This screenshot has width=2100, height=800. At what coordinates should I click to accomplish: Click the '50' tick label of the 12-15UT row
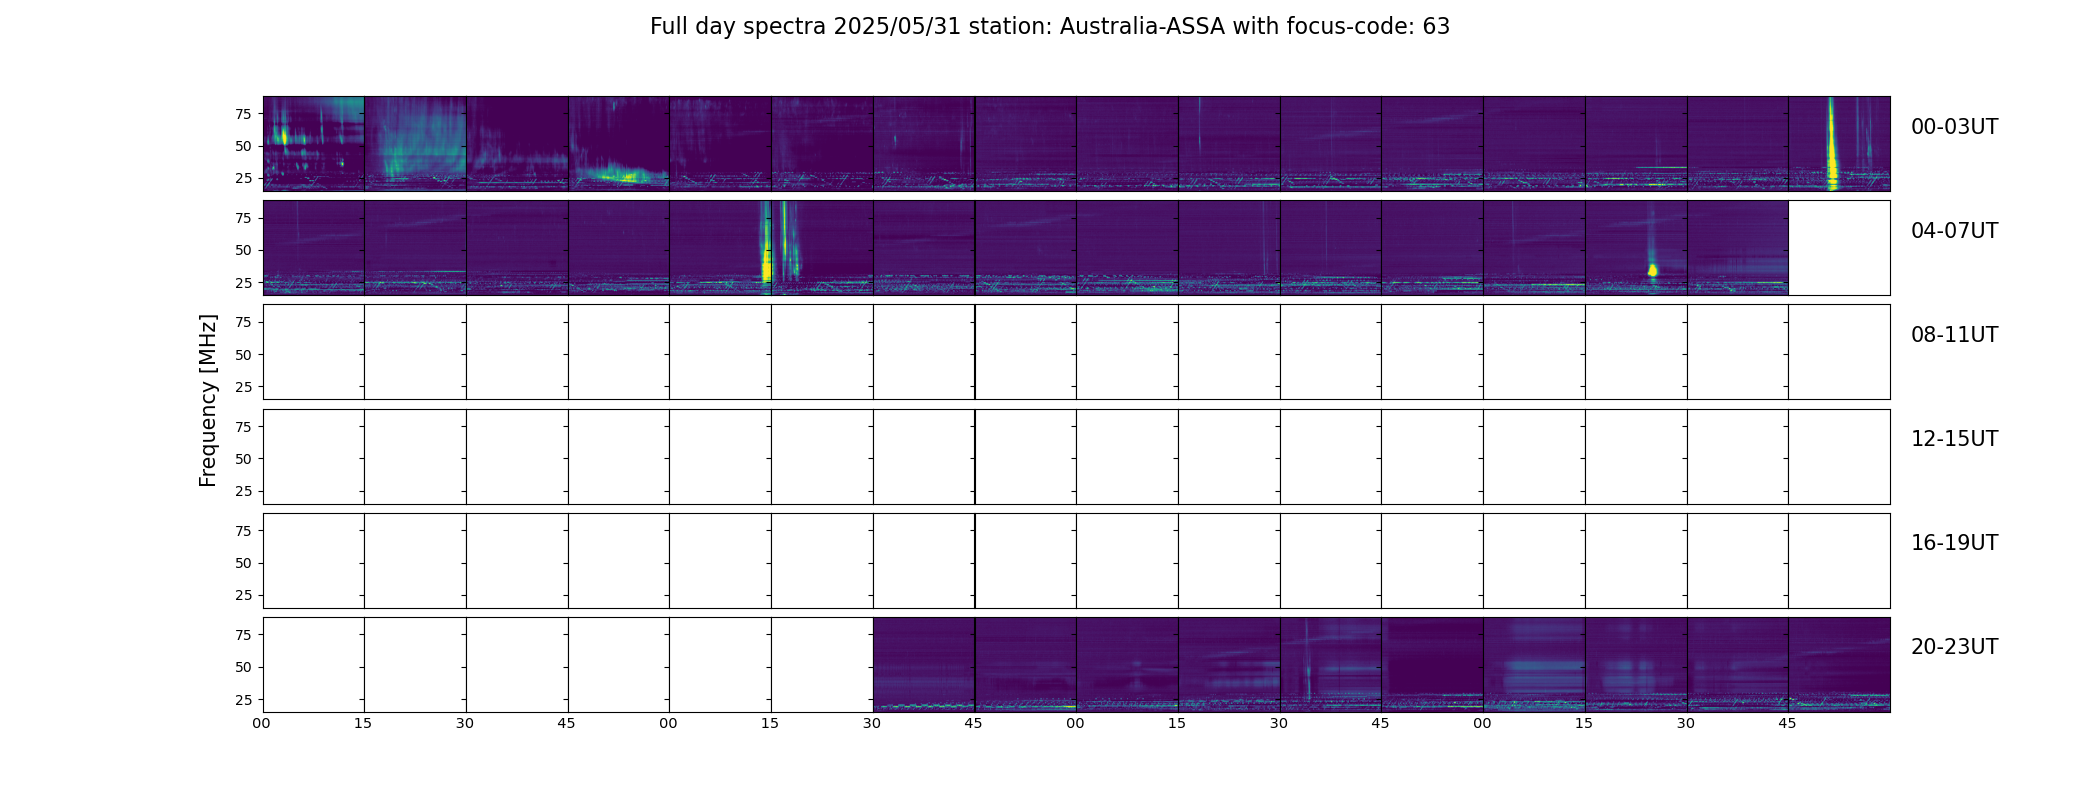pos(243,459)
